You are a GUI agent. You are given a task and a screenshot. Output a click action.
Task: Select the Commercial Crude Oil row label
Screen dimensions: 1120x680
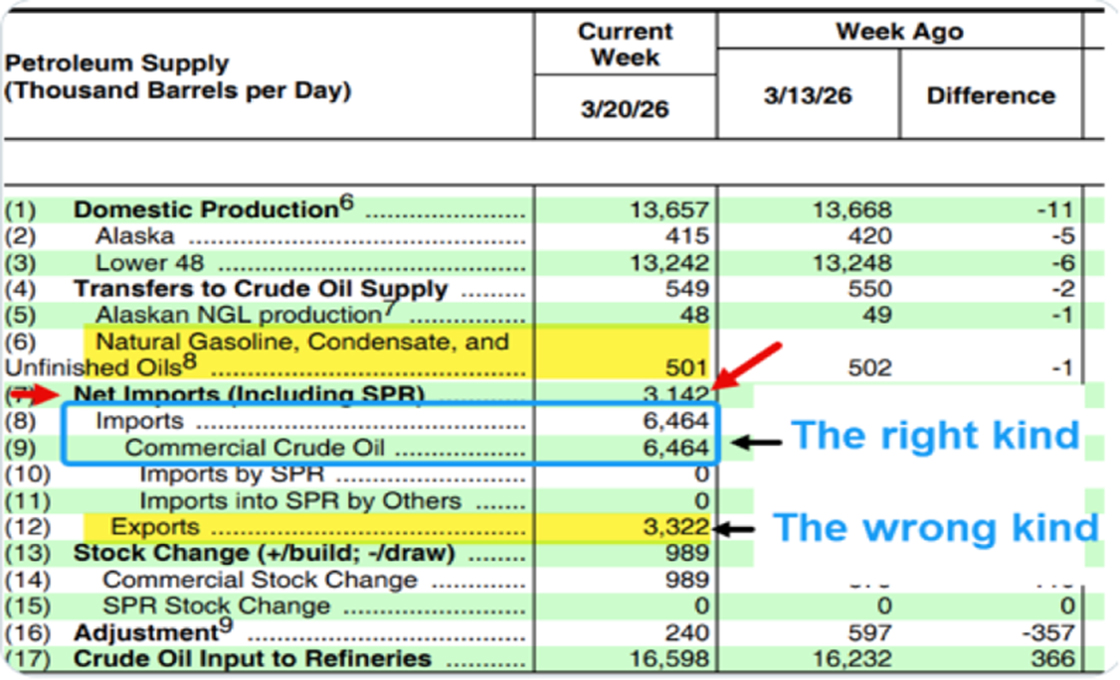tap(258, 448)
